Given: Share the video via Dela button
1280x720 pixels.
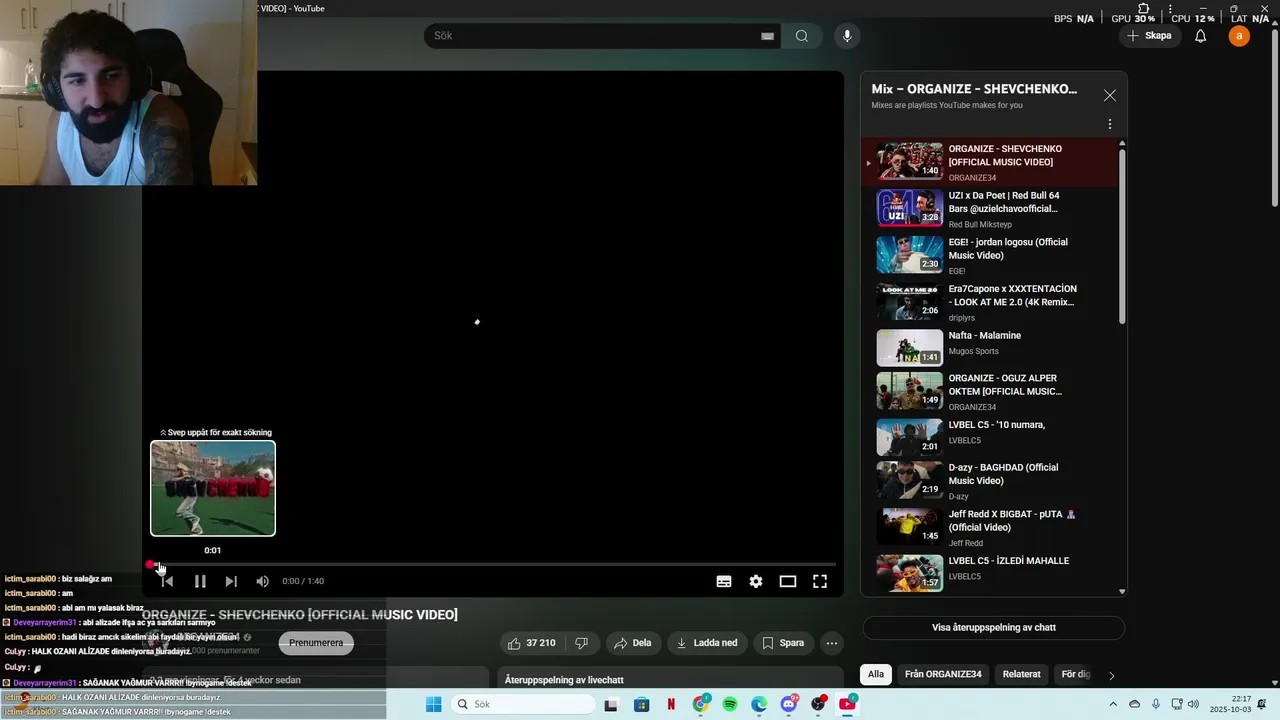Looking at the screenshot, I should pyautogui.click(x=632, y=643).
